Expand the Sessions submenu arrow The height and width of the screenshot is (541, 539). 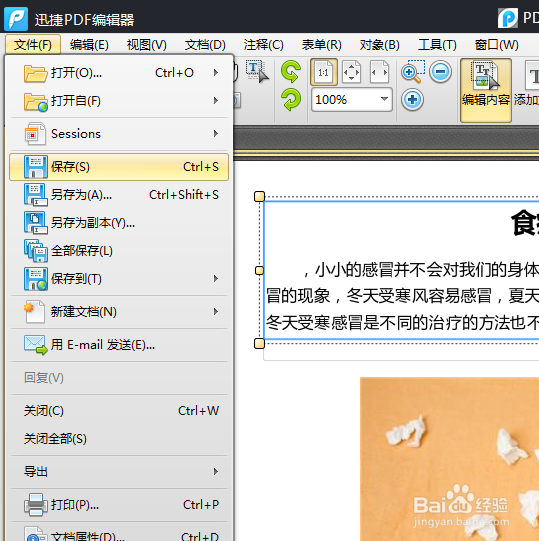pyautogui.click(x=216, y=134)
